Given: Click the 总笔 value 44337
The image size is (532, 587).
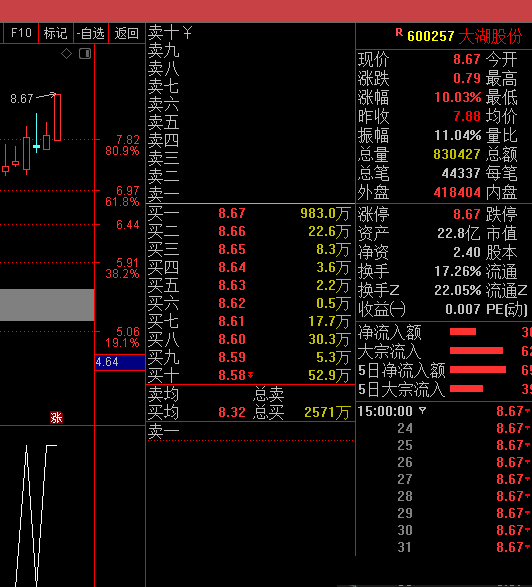Looking at the screenshot, I should 461,173.
